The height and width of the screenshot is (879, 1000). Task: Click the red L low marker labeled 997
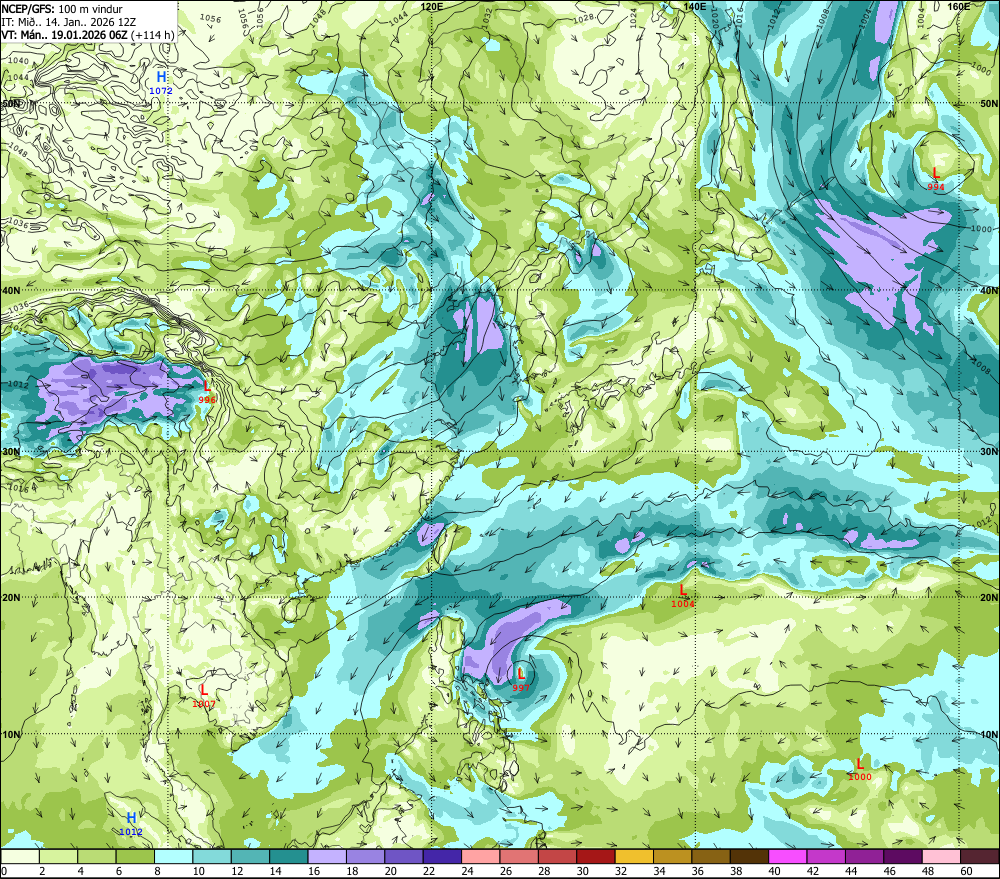point(520,674)
